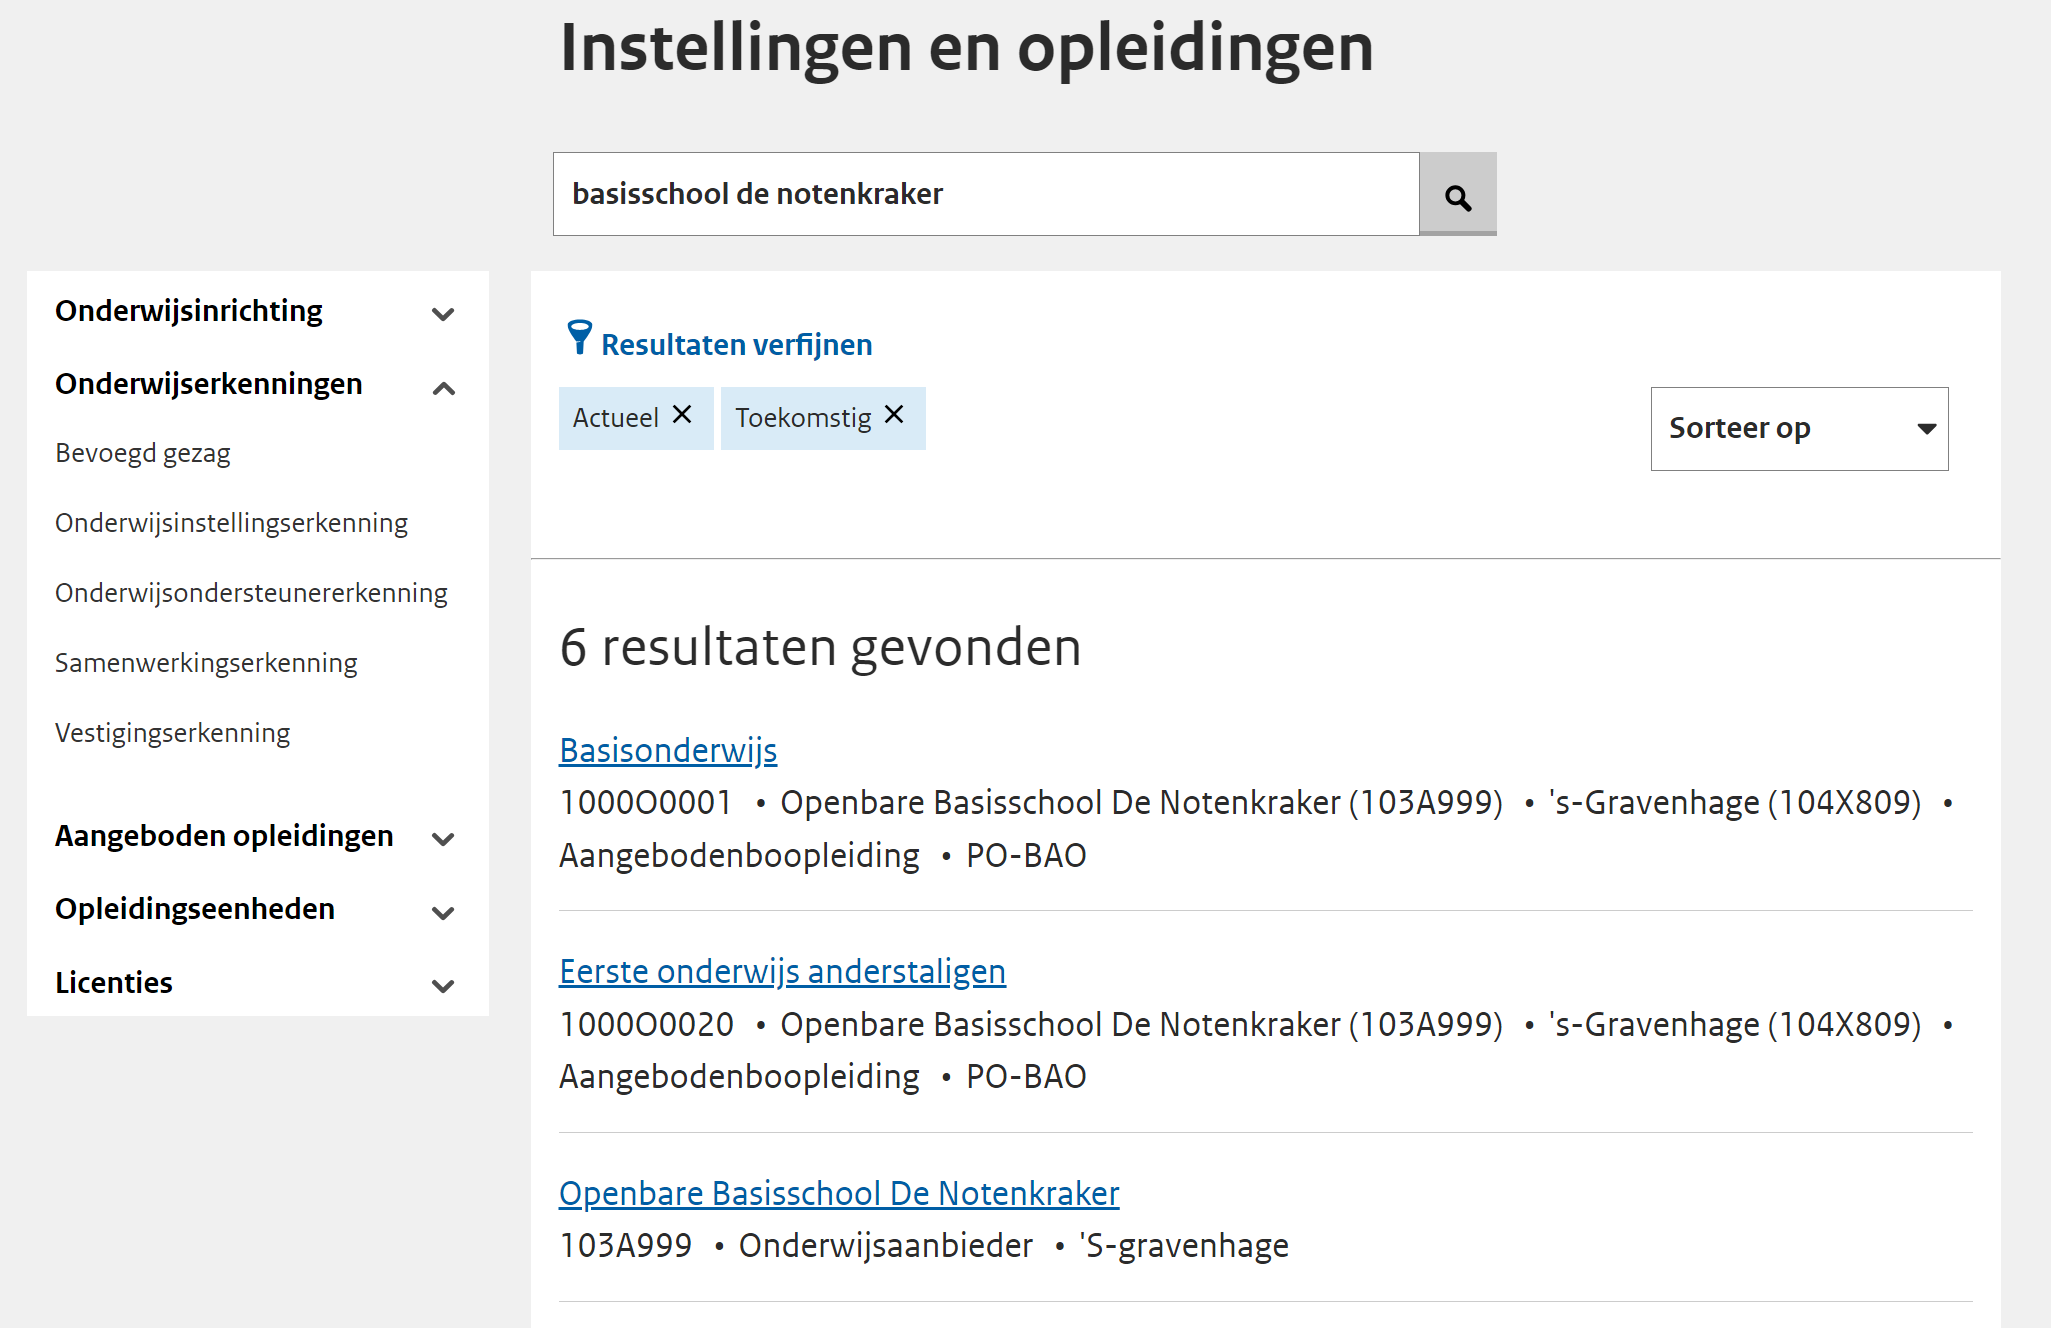The image size is (2051, 1328).
Task: Click the 'S-gravenhage text in third result
Action: pyautogui.click(x=1184, y=1246)
